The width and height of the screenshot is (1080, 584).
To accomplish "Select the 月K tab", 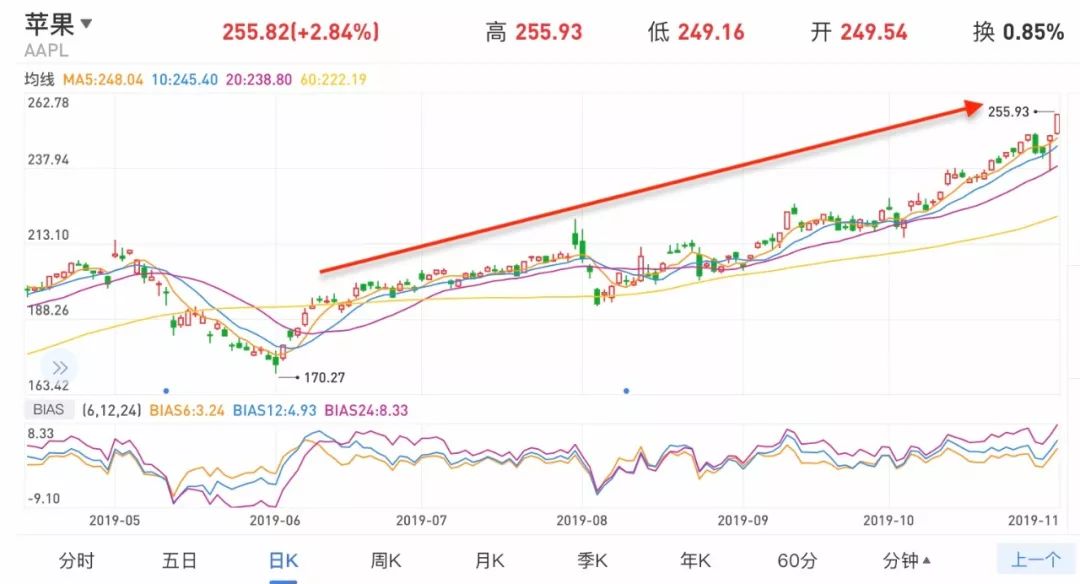I will [489, 561].
